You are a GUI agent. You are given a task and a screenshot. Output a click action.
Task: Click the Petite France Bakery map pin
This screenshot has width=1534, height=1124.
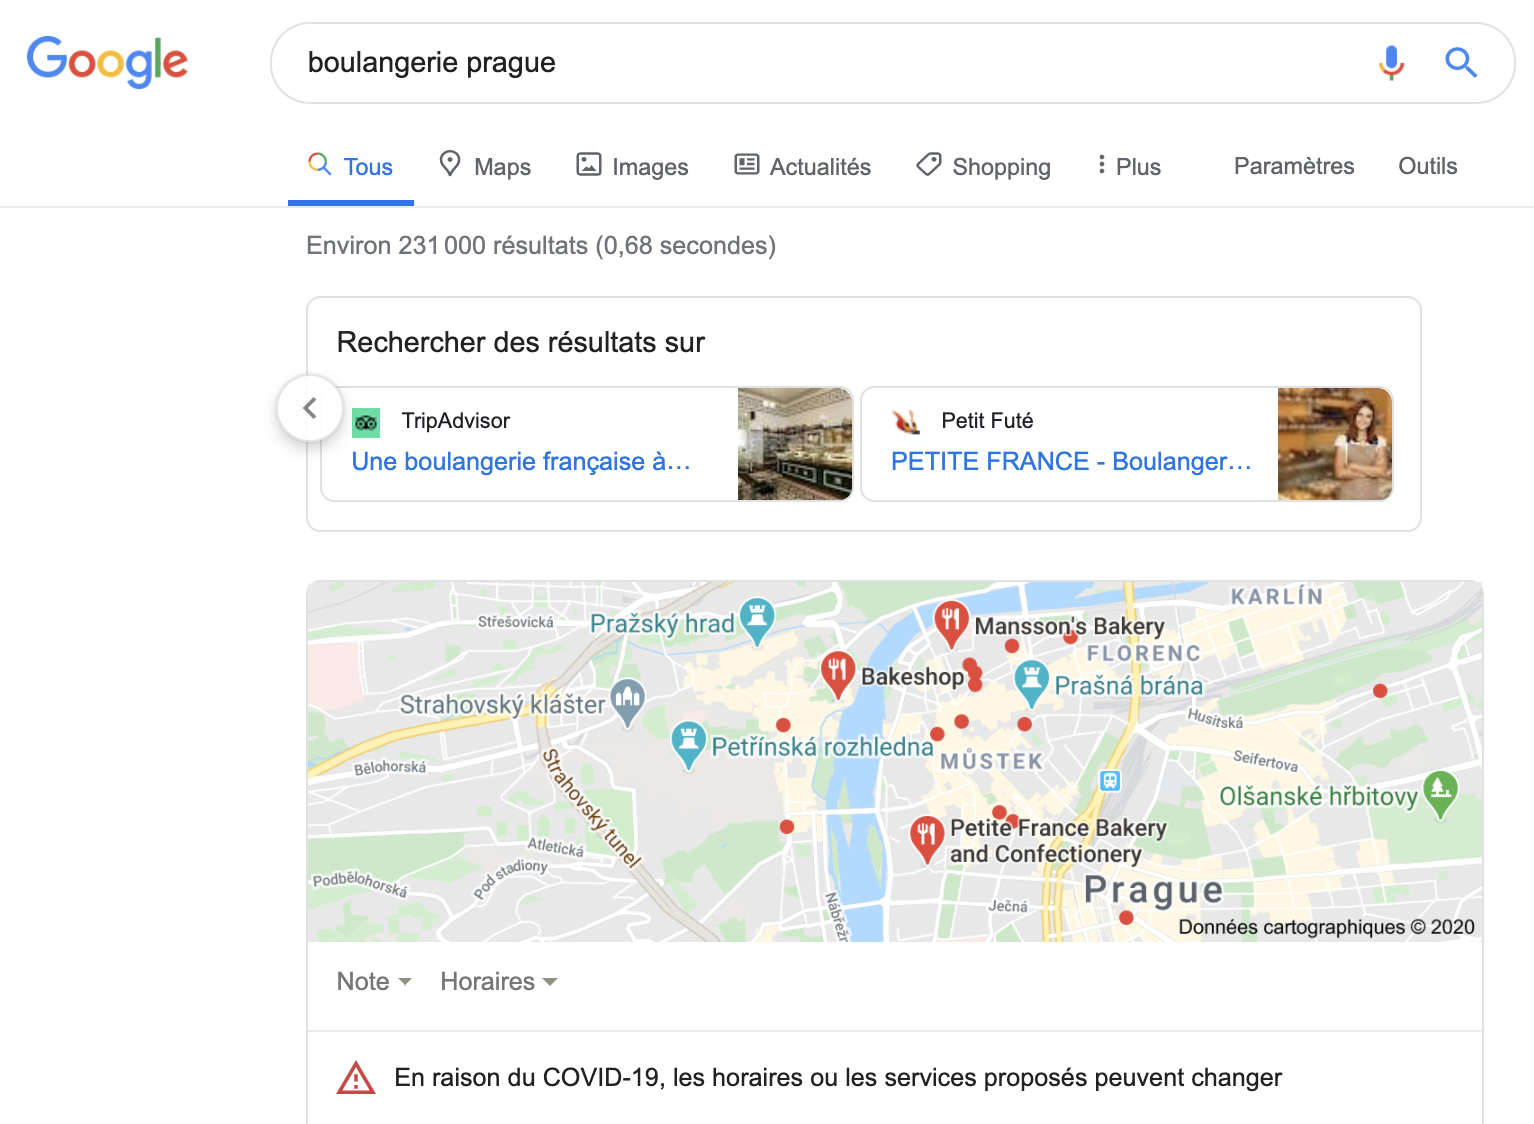(x=927, y=839)
